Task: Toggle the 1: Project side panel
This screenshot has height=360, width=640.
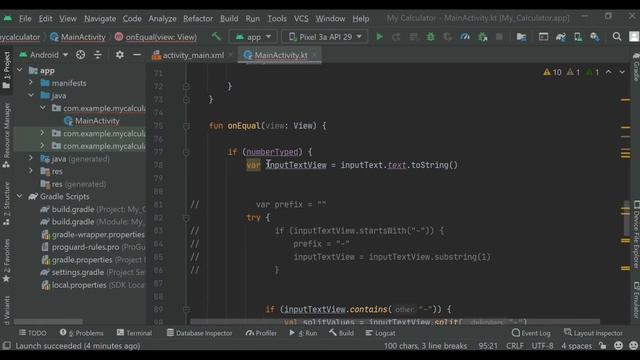Action: coord(6,70)
